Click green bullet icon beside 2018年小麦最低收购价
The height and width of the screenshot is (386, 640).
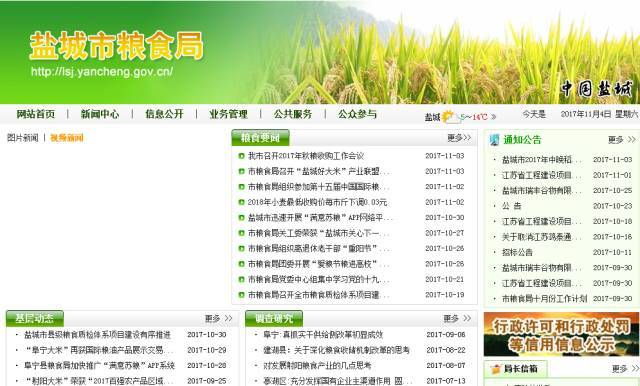pyautogui.click(x=241, y=202)
